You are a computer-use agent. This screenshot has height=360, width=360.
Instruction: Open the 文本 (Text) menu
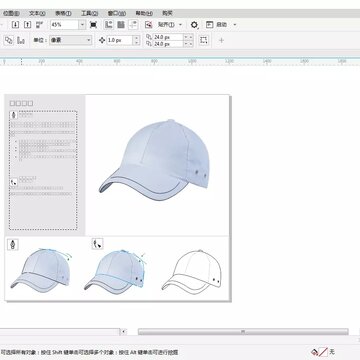pyautogui.click(x=37, y=13)
